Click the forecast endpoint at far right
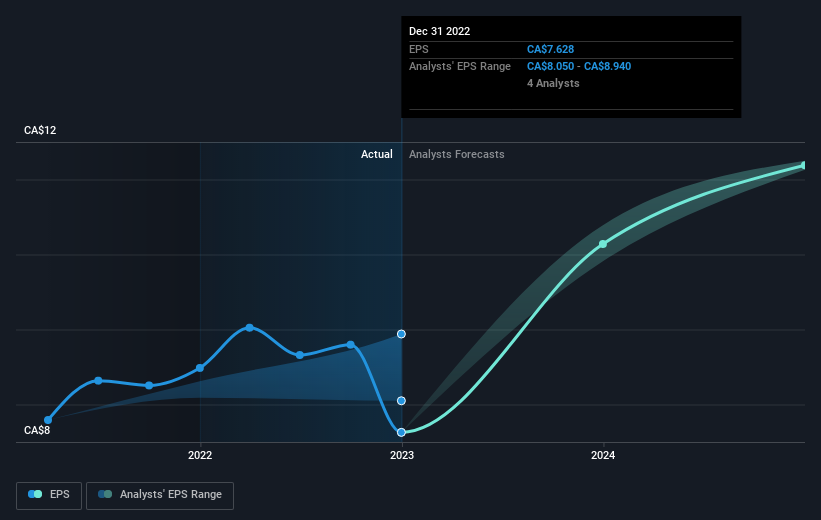This screenshot has width=821, height=520. (x=804, y=165)
